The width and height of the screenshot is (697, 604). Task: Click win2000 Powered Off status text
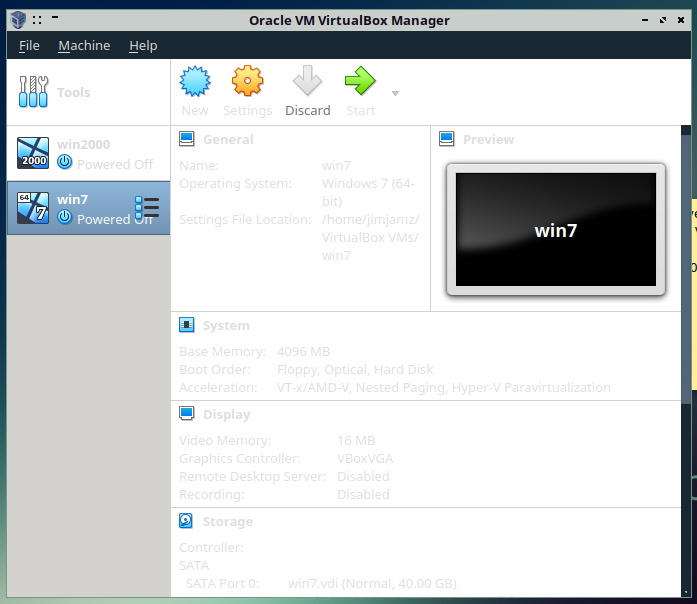(x=115, y=164)
